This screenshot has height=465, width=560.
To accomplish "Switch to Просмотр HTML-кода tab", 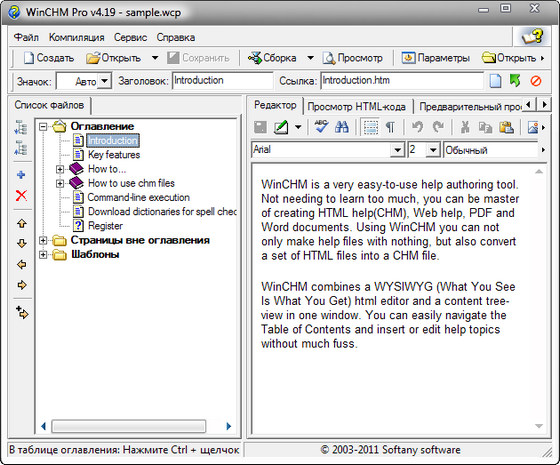I will click(x=356, y=107).
